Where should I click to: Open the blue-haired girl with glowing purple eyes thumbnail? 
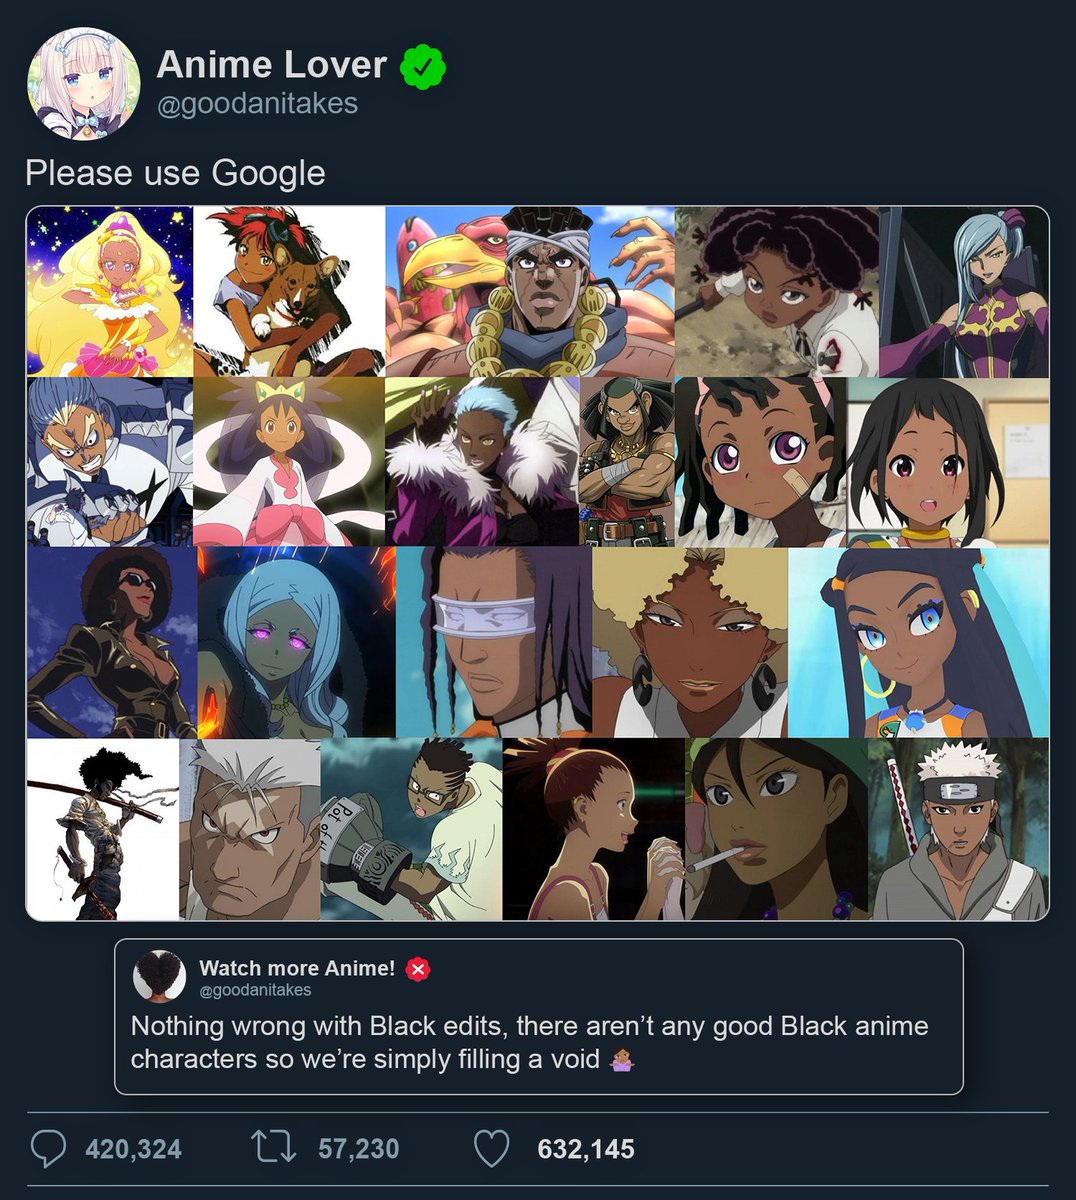point(296,642)
